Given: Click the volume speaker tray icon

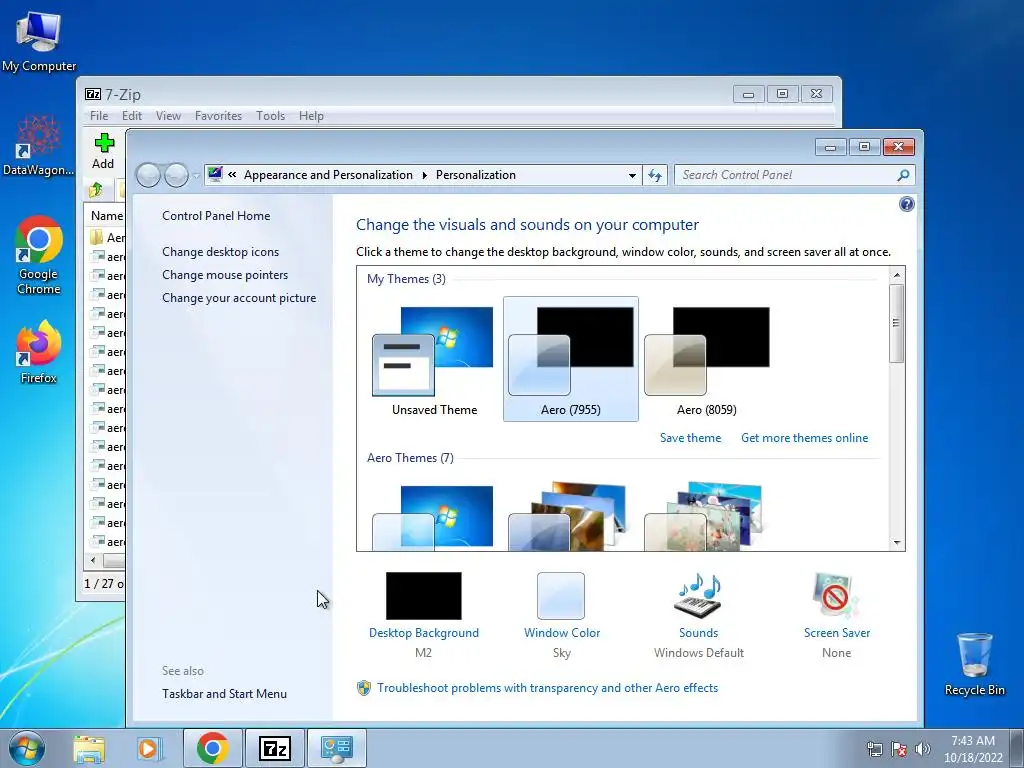Looking at the screenshot, I should pyautogui.click(x=922, y=748).
